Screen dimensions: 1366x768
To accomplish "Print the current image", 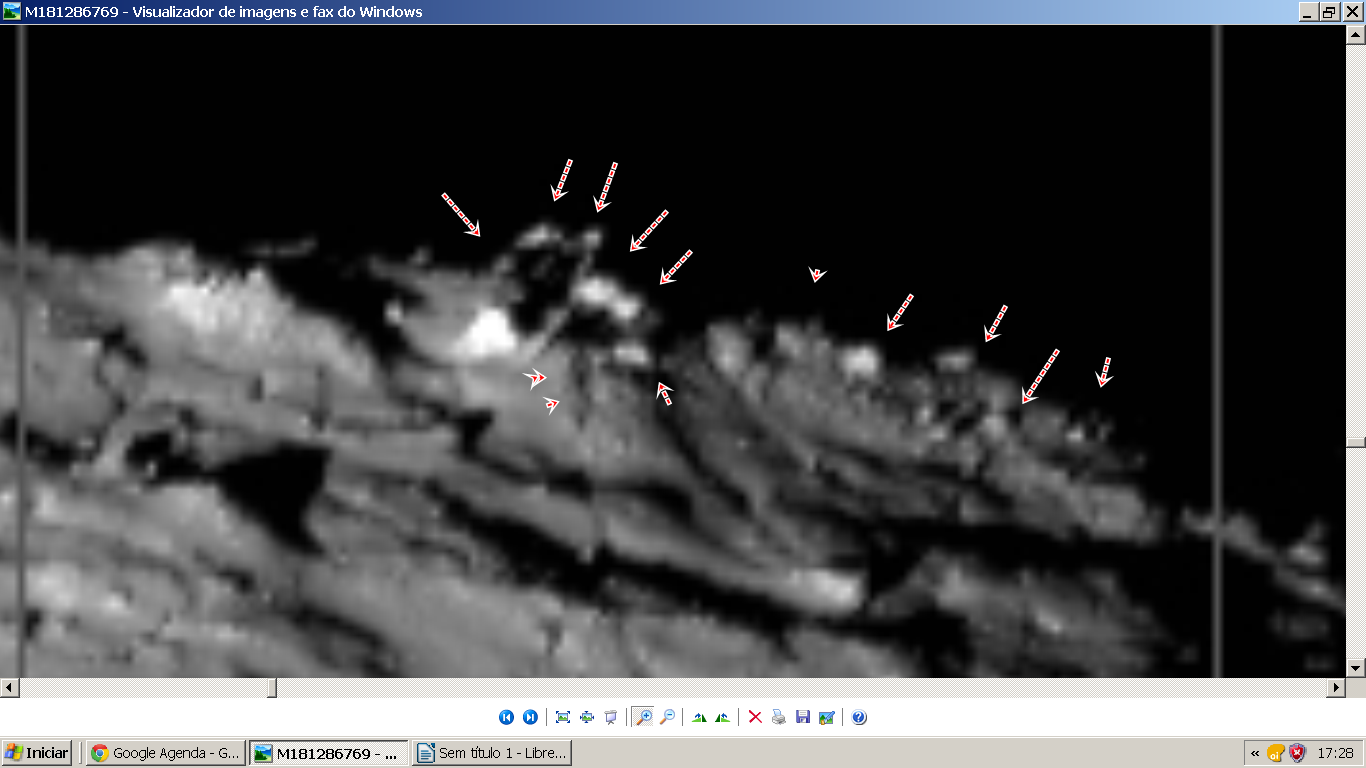I will pyautogui.click(x=779, y=717).
